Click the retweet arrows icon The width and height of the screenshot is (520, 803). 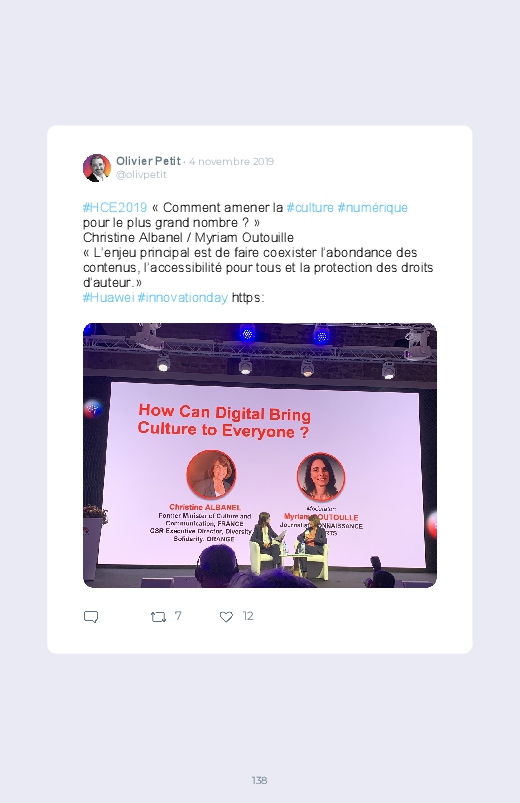(158, 617)
